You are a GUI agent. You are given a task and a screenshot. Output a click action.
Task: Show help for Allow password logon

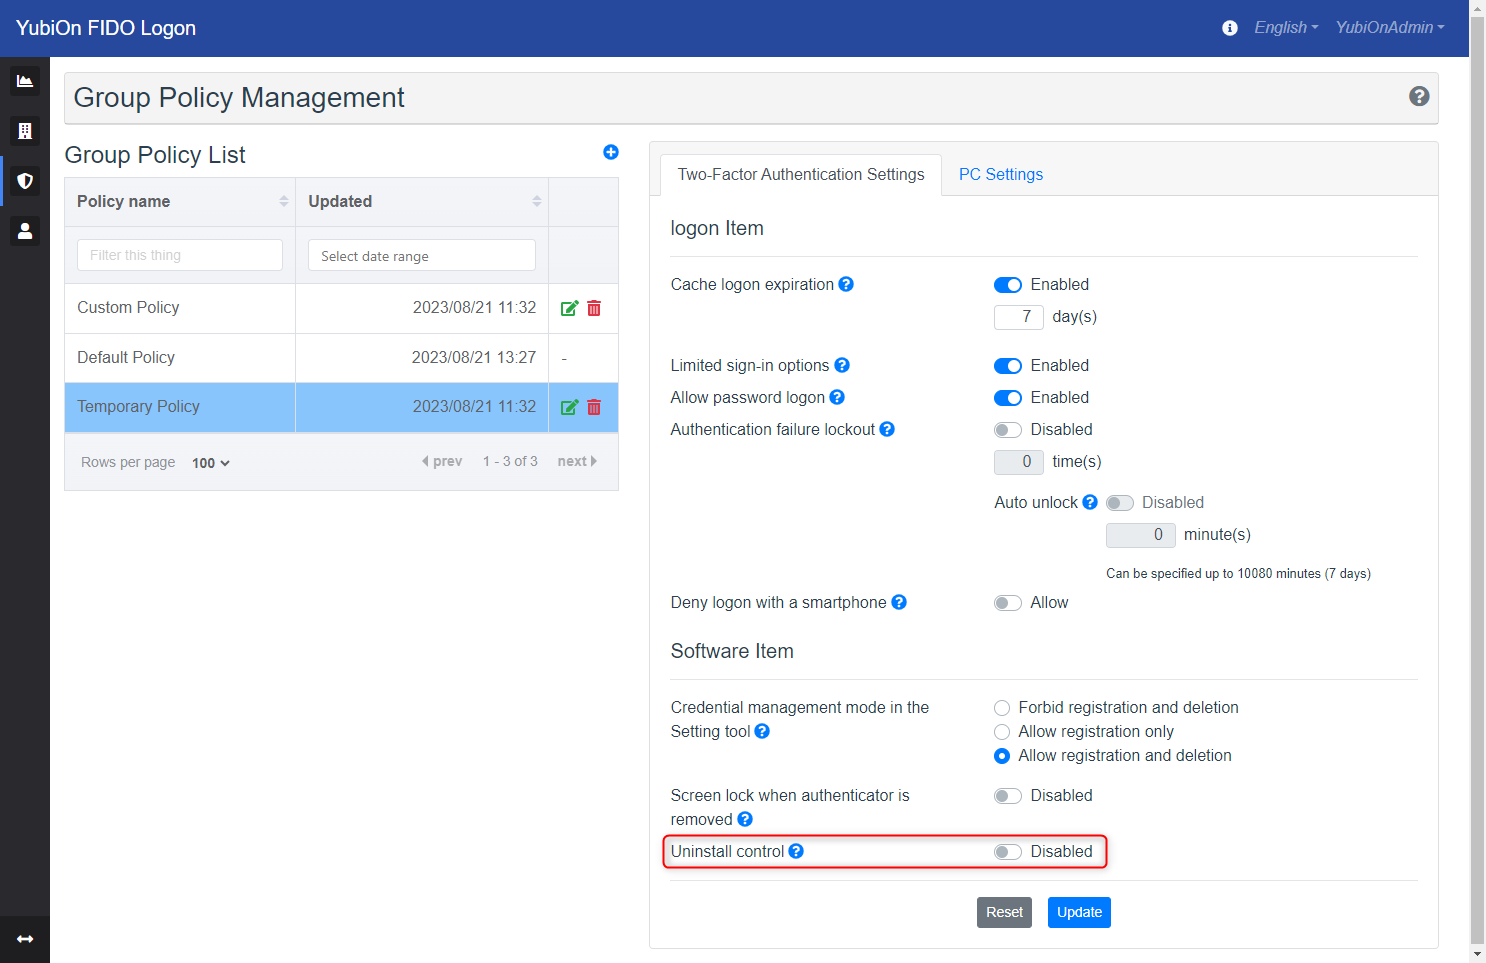point(837,397)
